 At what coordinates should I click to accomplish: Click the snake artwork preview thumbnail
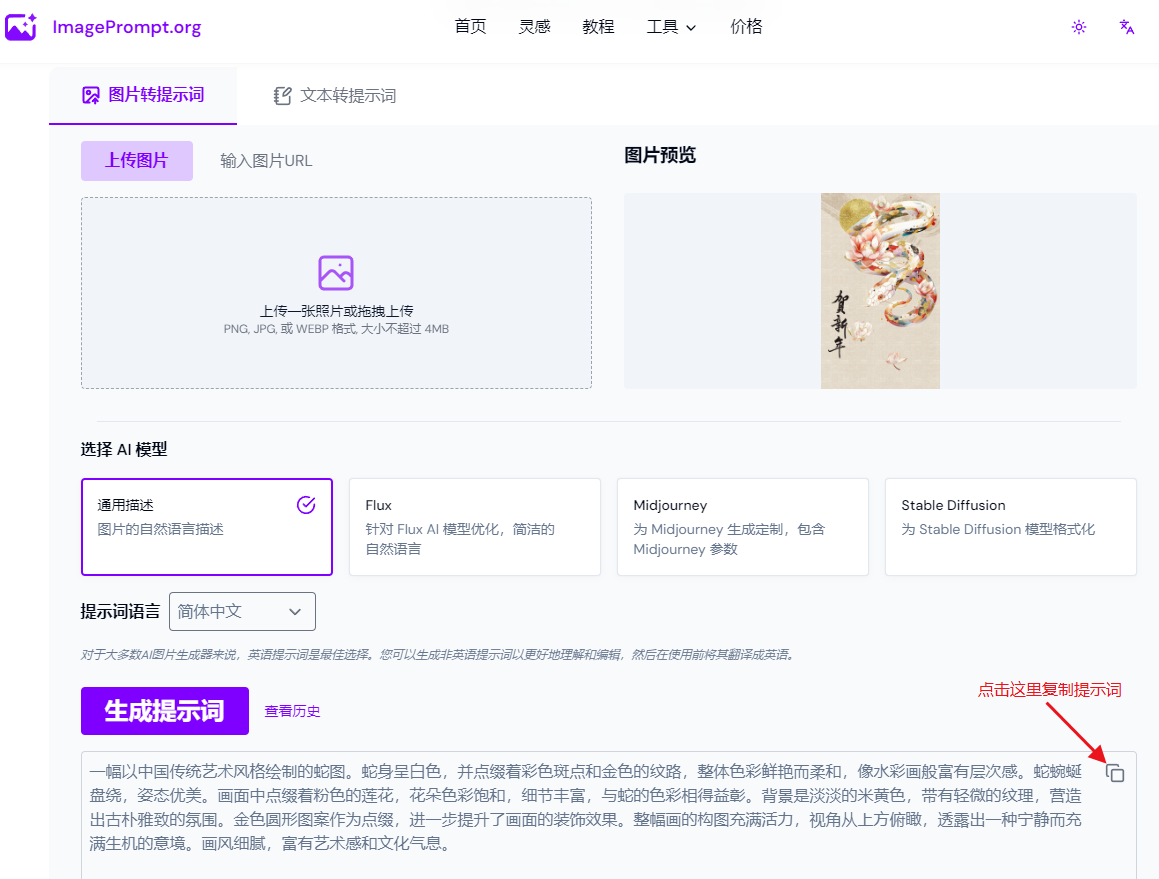tap(880, 290)
